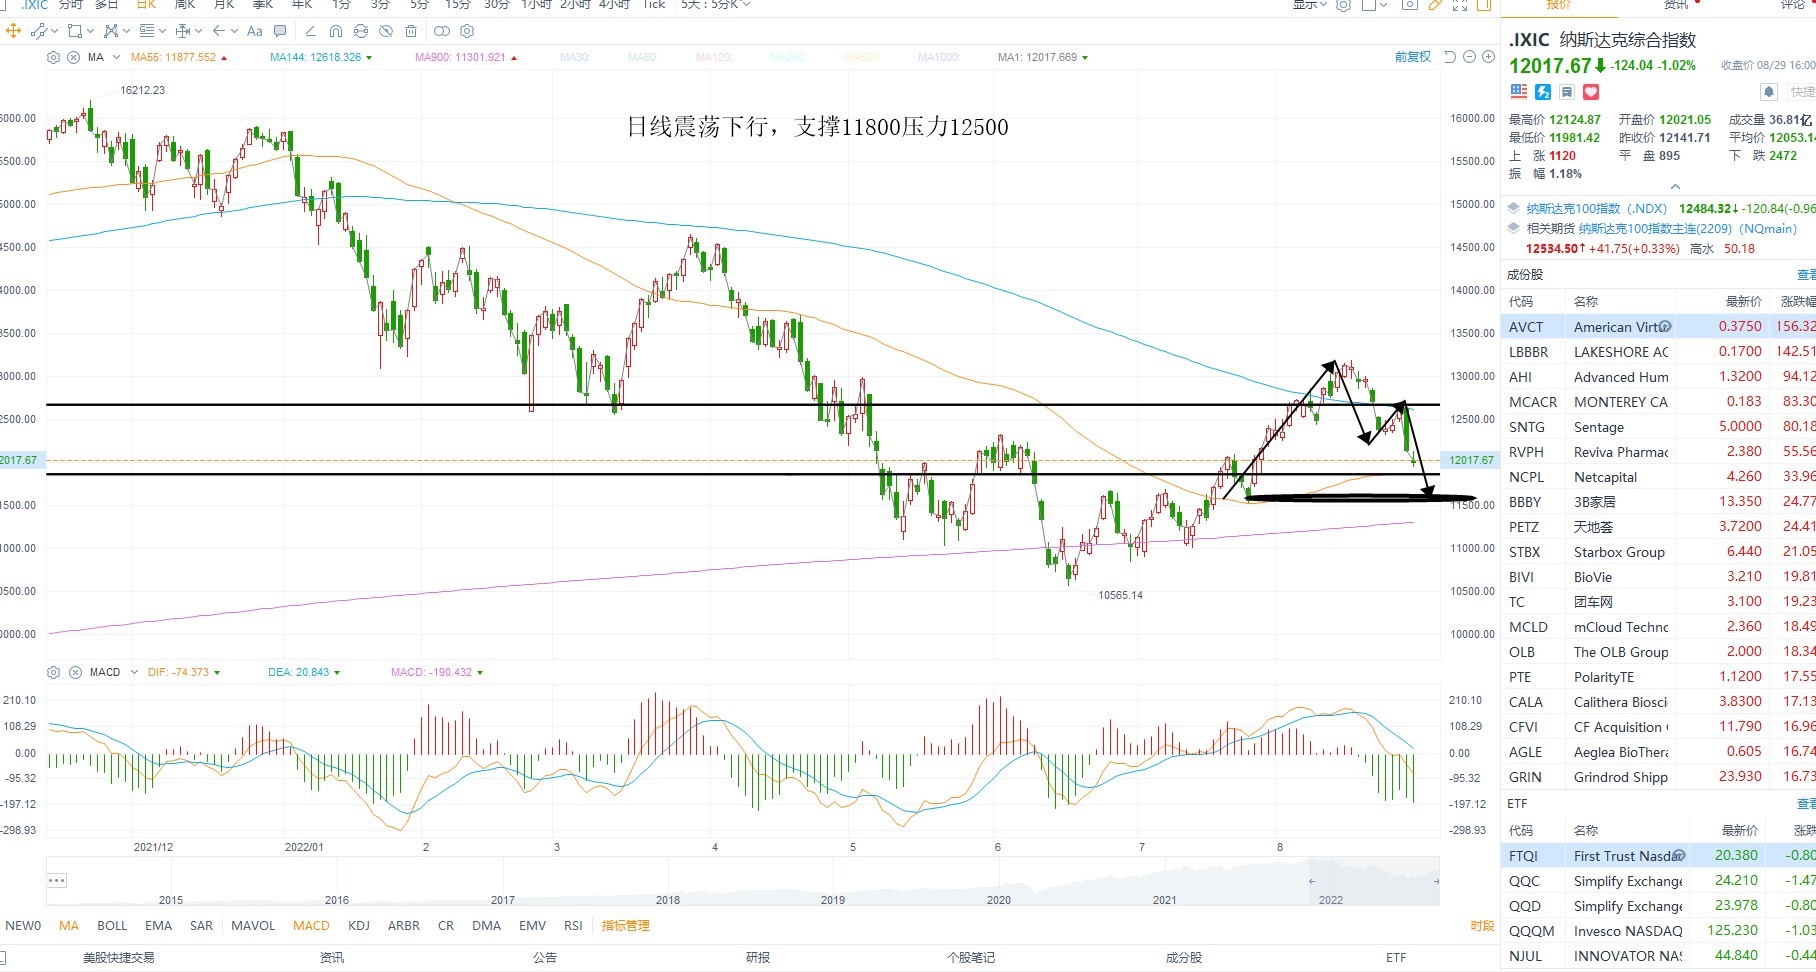Open the 研报 bottom tab
1816x972 pixels.
(758, 957)
